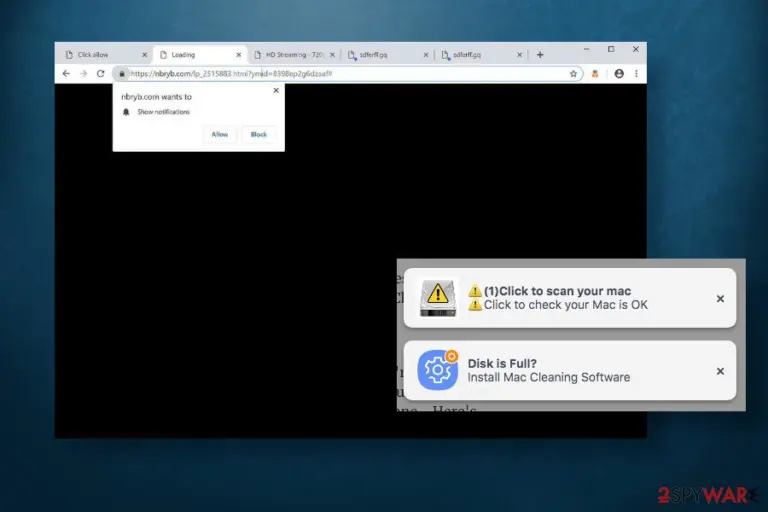Open a new tab with the plus icon

tap(540, 55)
